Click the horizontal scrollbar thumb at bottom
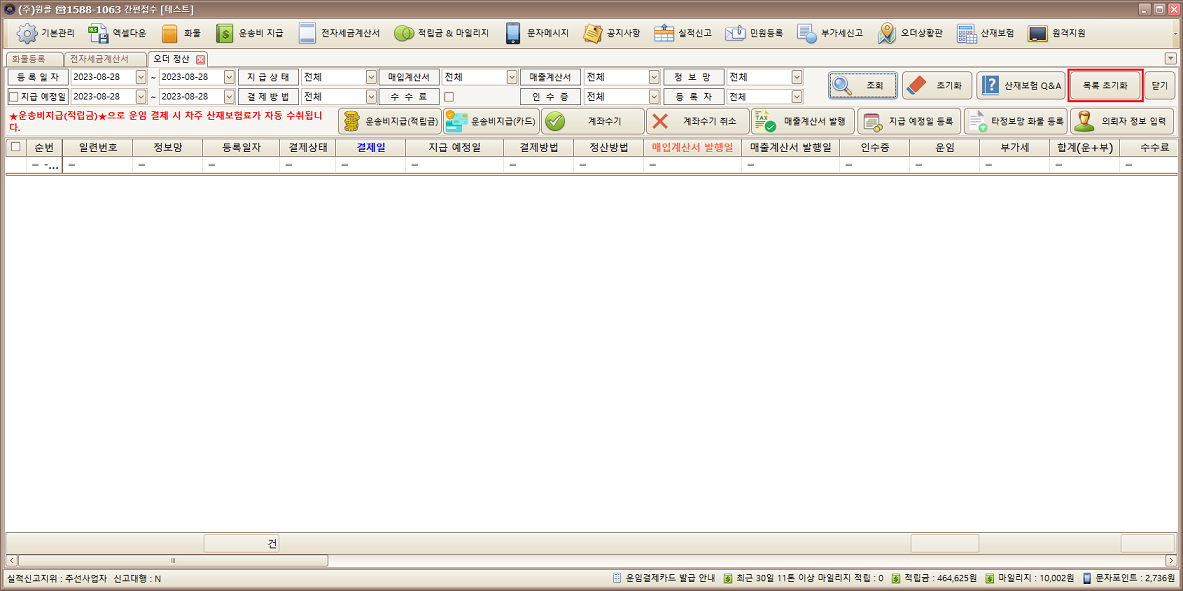 [172, 560]
